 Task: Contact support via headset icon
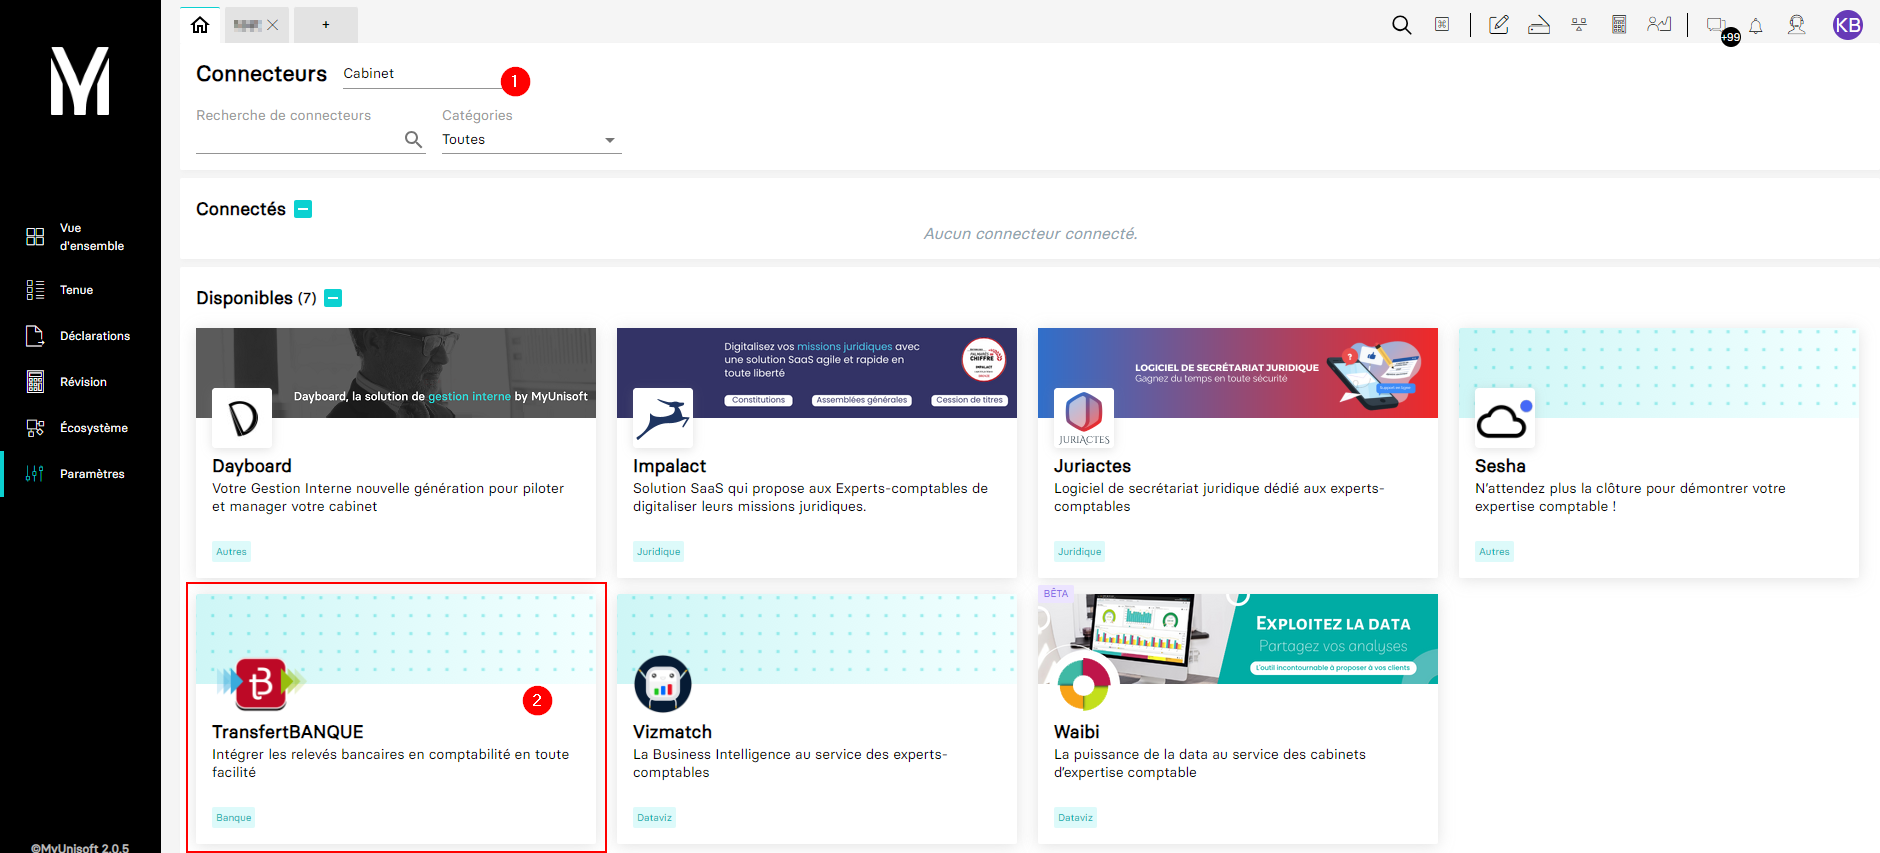1797,25
